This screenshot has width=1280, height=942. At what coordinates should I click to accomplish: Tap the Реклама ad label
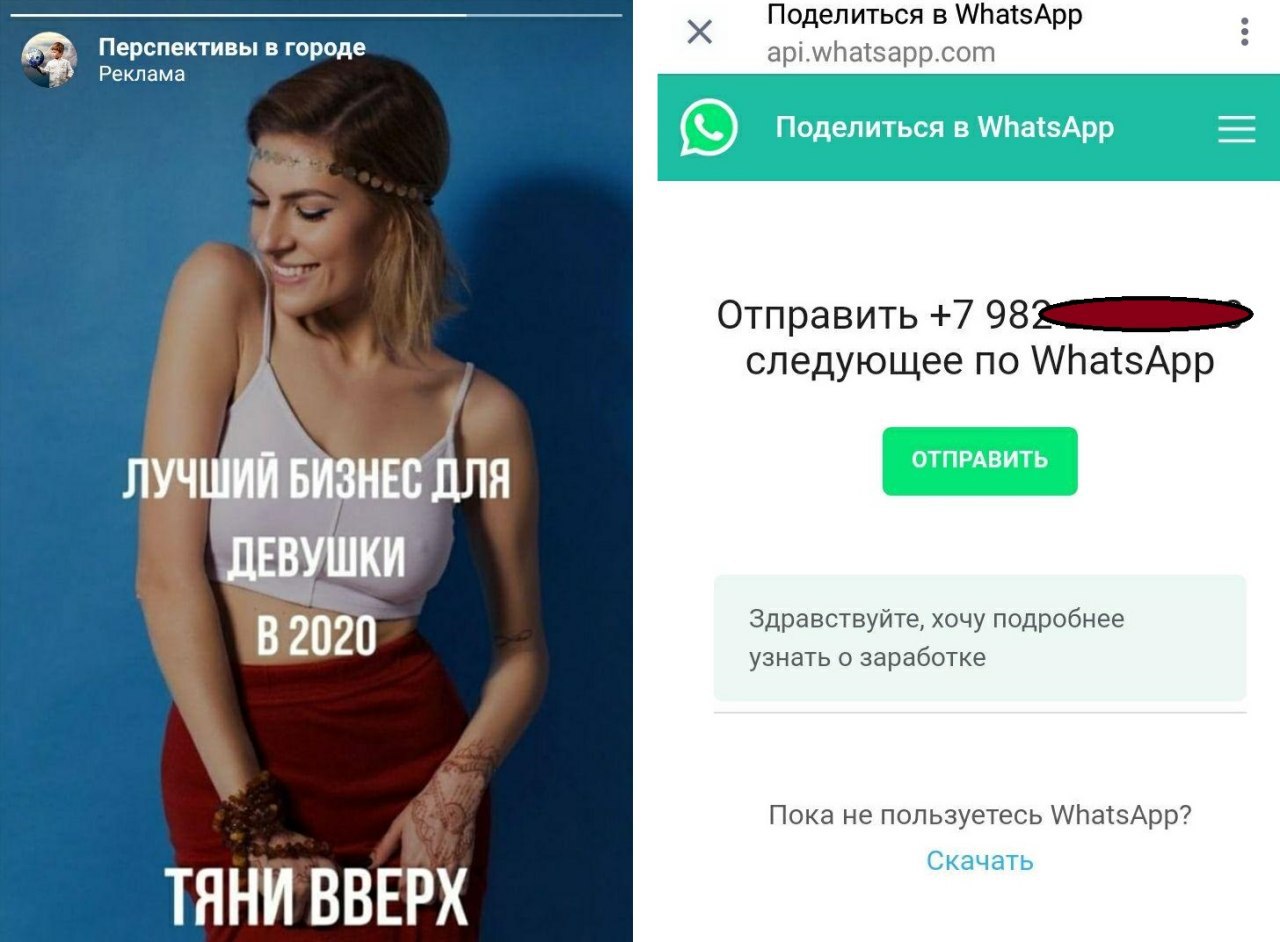141,74
